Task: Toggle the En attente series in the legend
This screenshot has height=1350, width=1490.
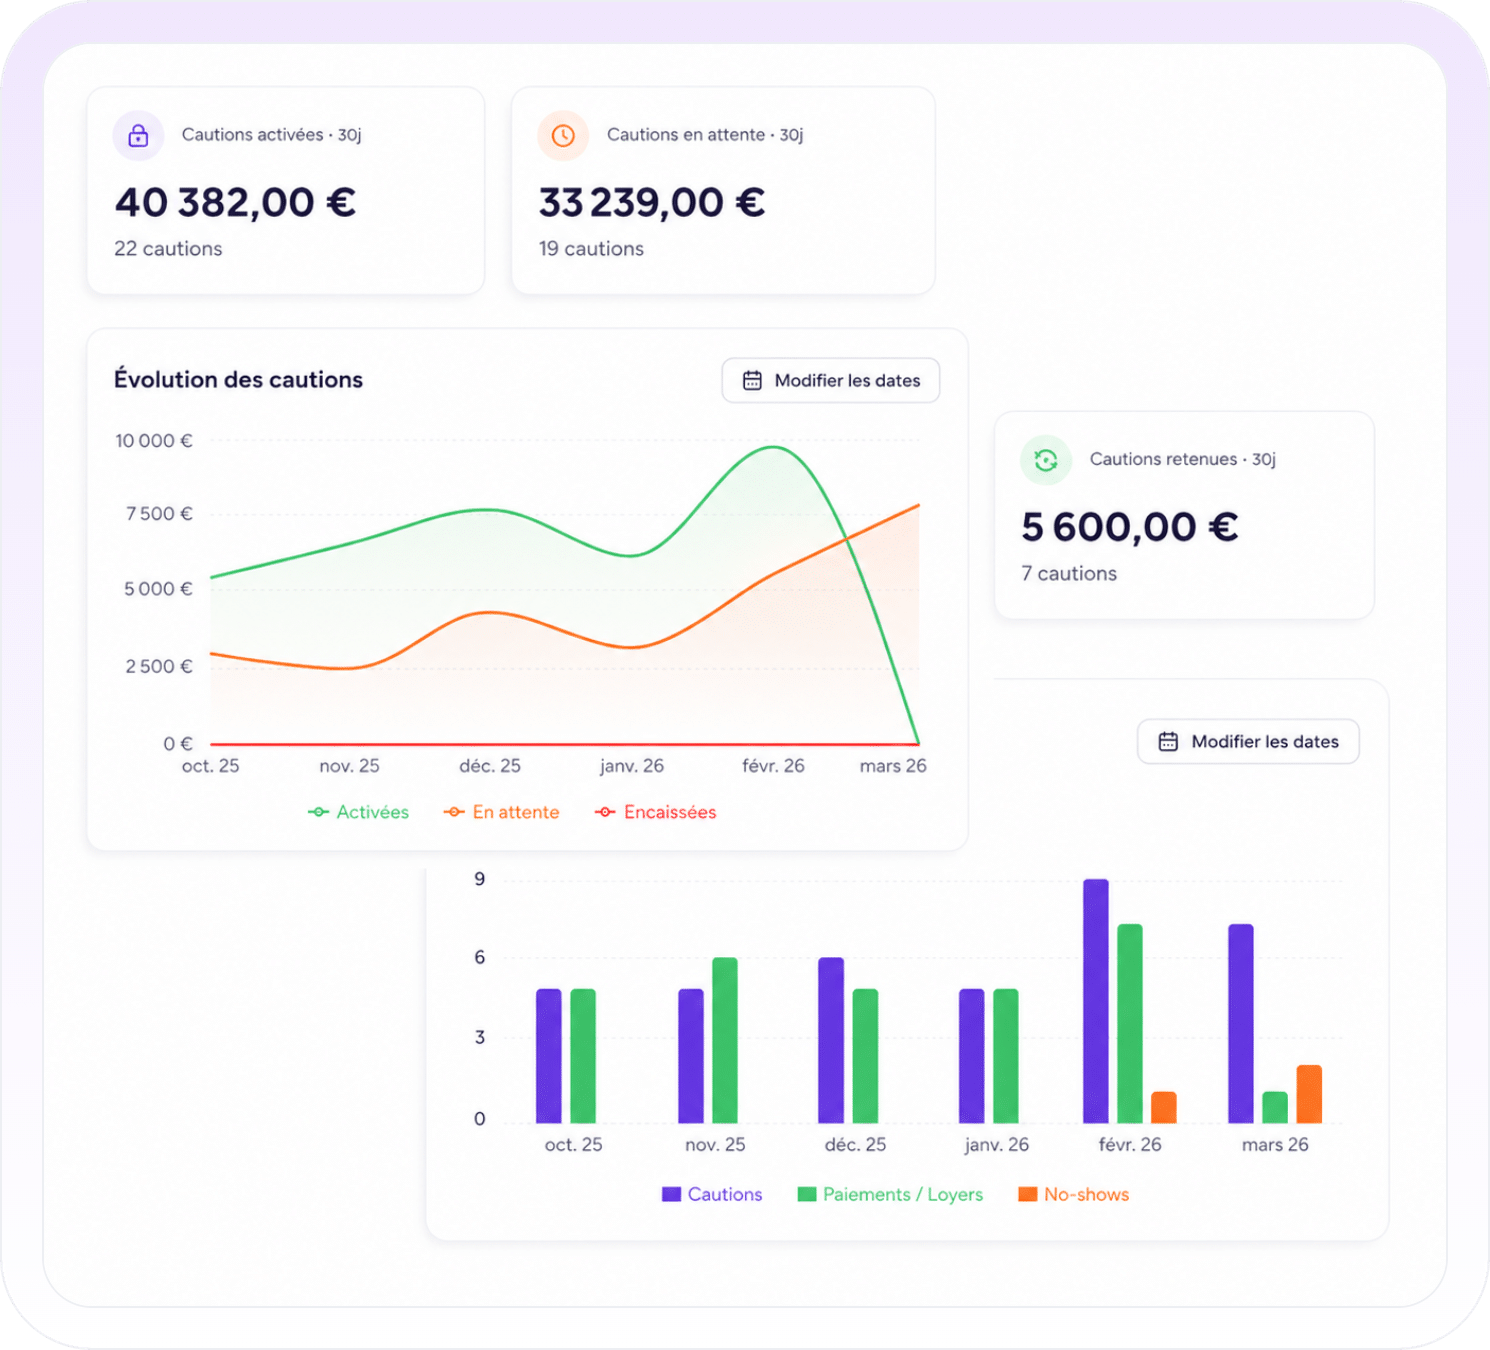Action: [x=501, y=812]
